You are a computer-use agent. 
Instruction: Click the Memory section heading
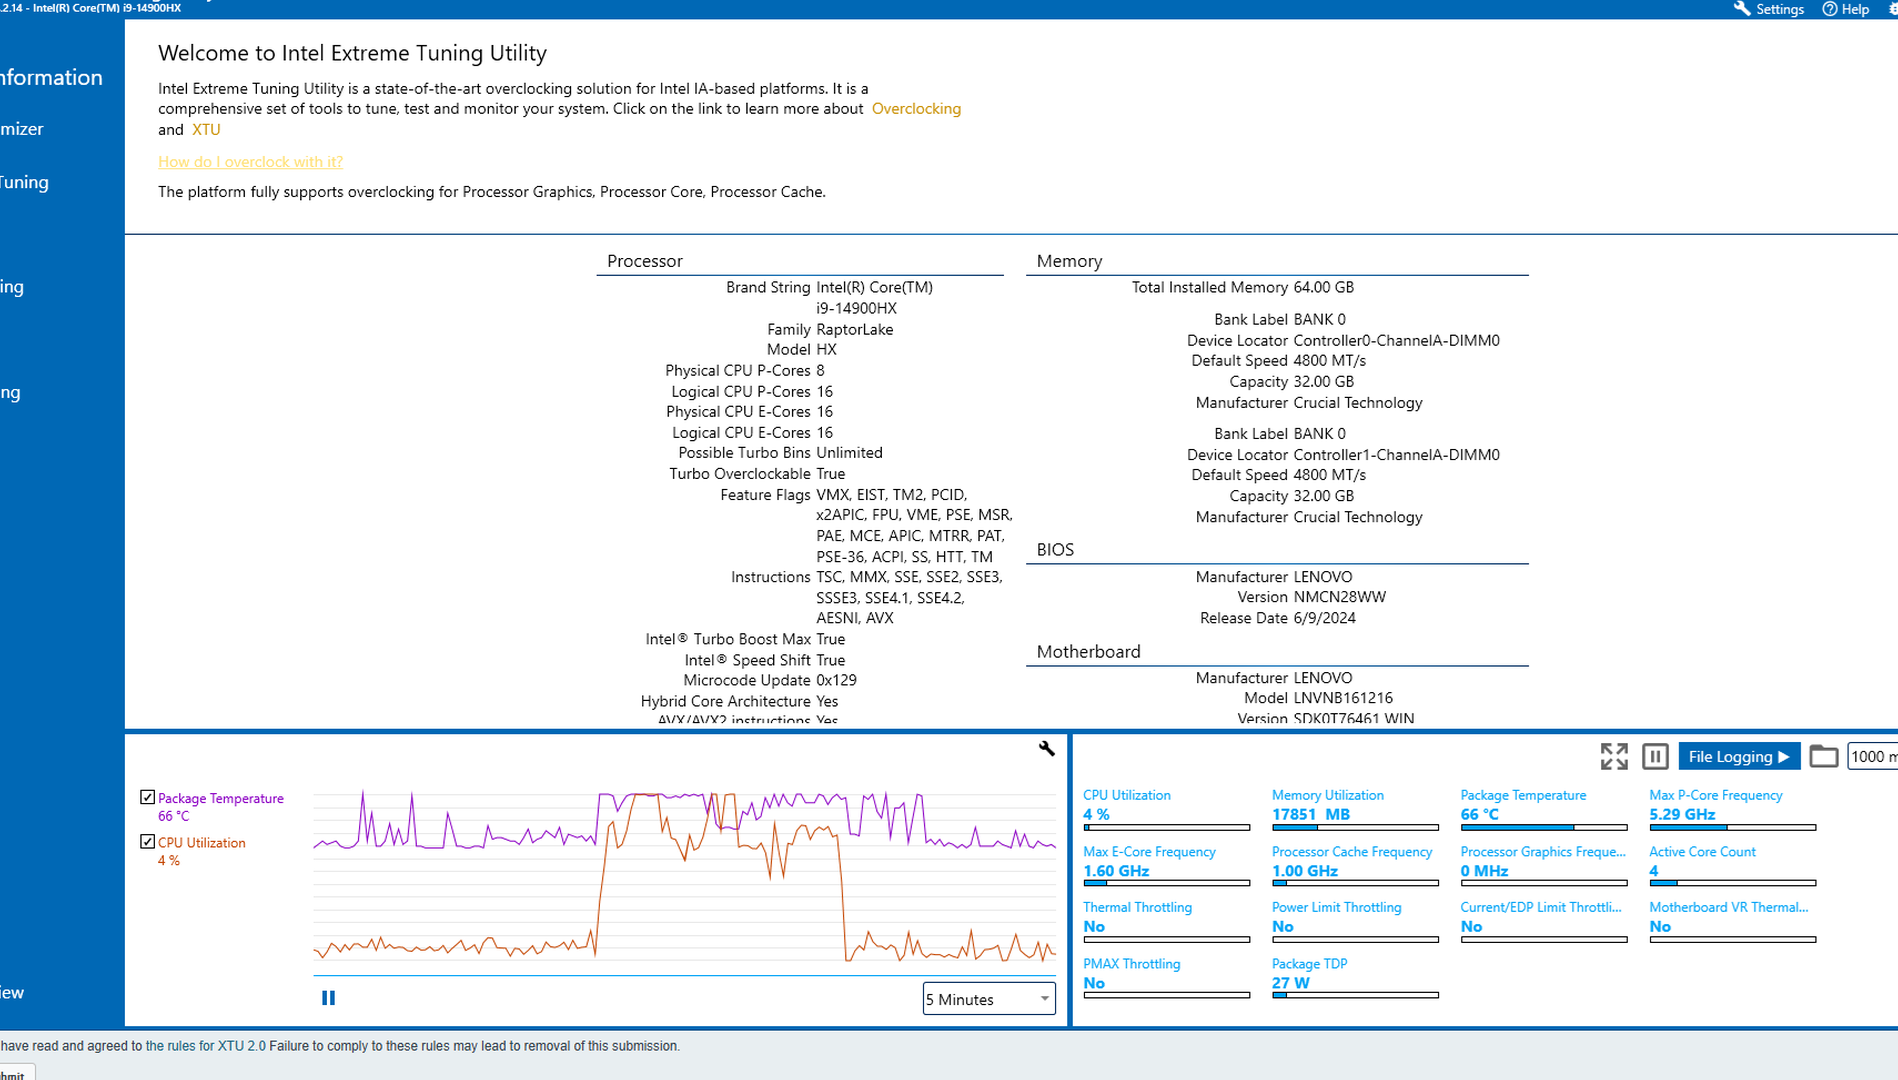tap(1069, 261)
